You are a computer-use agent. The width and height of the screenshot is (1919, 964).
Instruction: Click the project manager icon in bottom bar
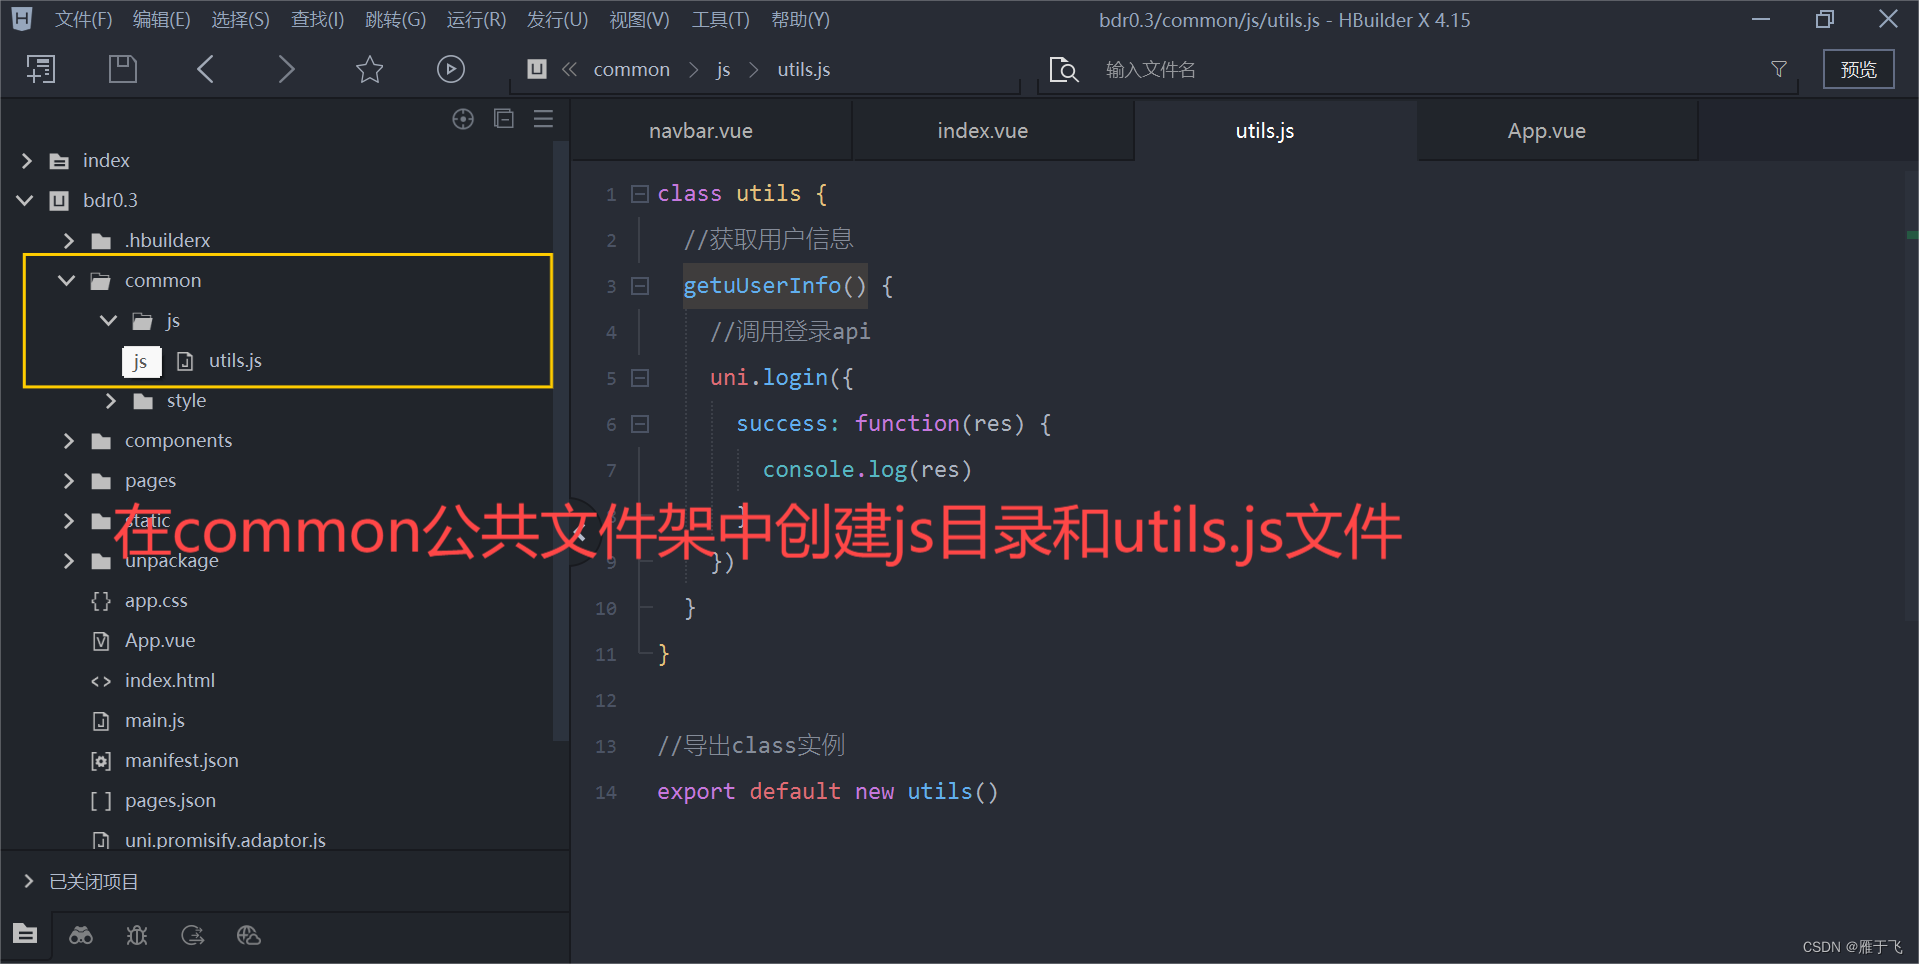click(x=26, y=934)
